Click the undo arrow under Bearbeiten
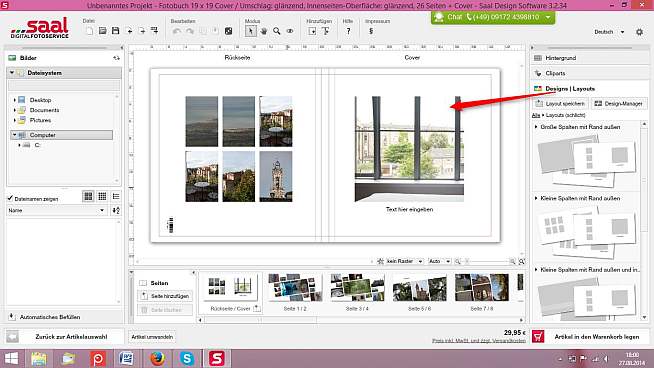Viewport: 654px width, 368px height. click(176, 31)
